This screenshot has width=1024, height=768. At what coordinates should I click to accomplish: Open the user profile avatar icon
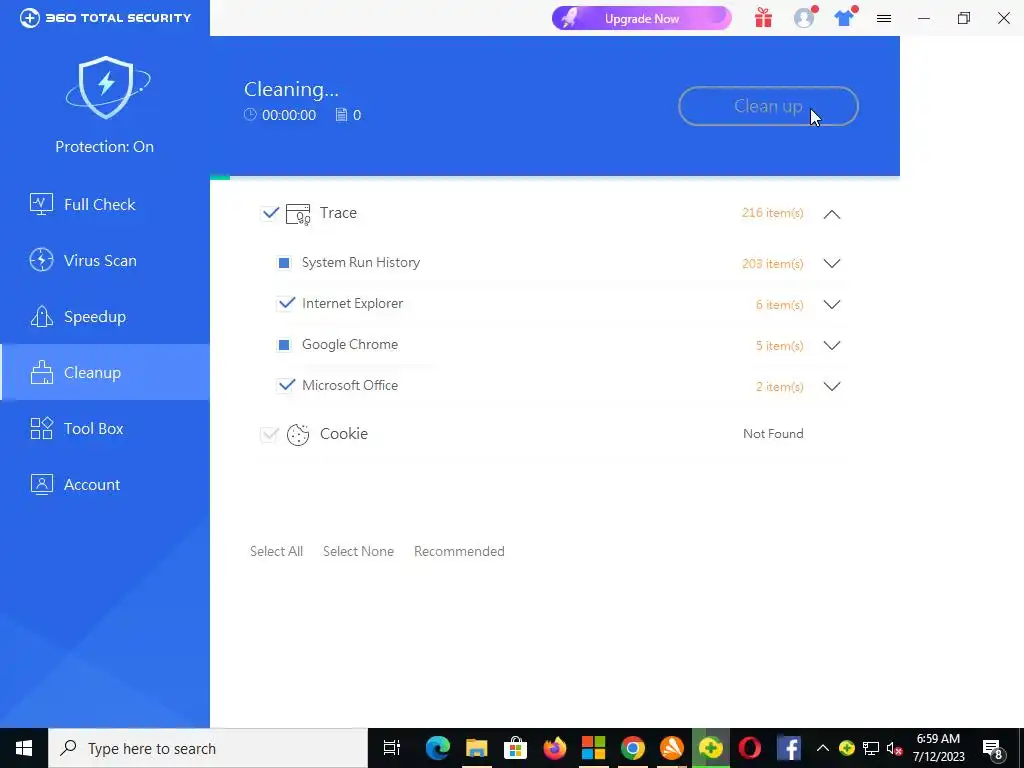tap(804, 18)
